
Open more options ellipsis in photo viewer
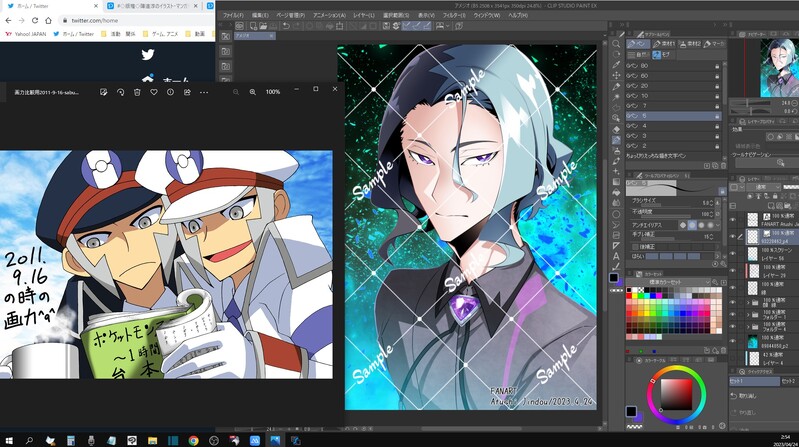tap(204, 92)
